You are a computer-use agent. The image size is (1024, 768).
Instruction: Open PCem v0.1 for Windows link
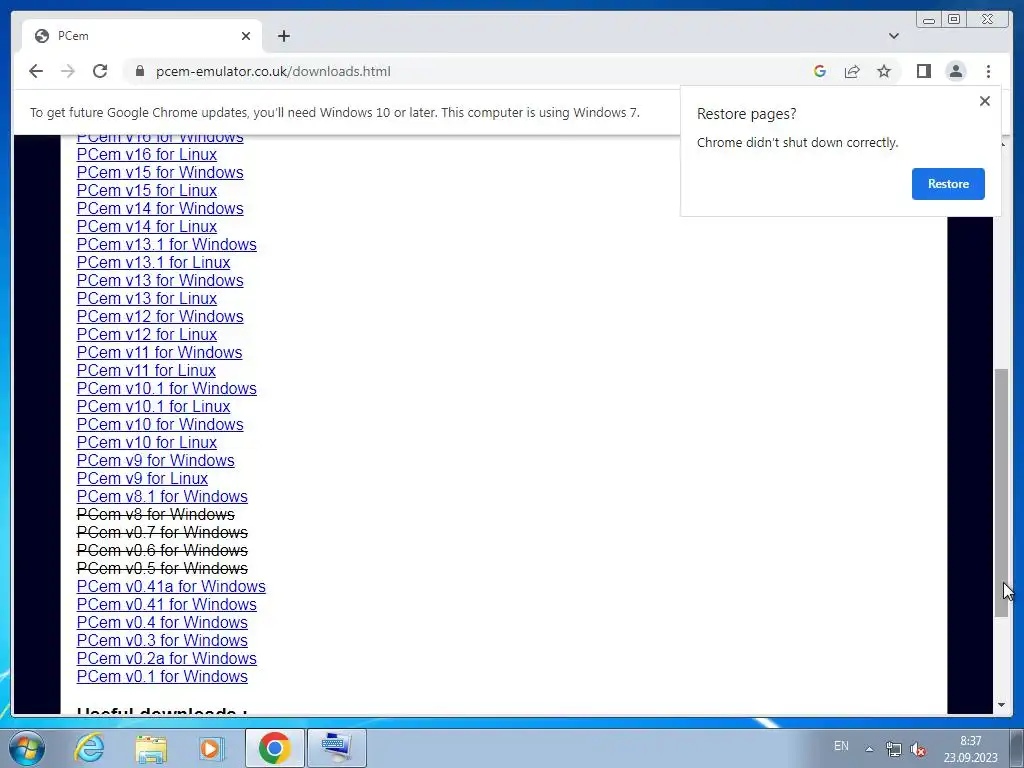coord(162,677)
